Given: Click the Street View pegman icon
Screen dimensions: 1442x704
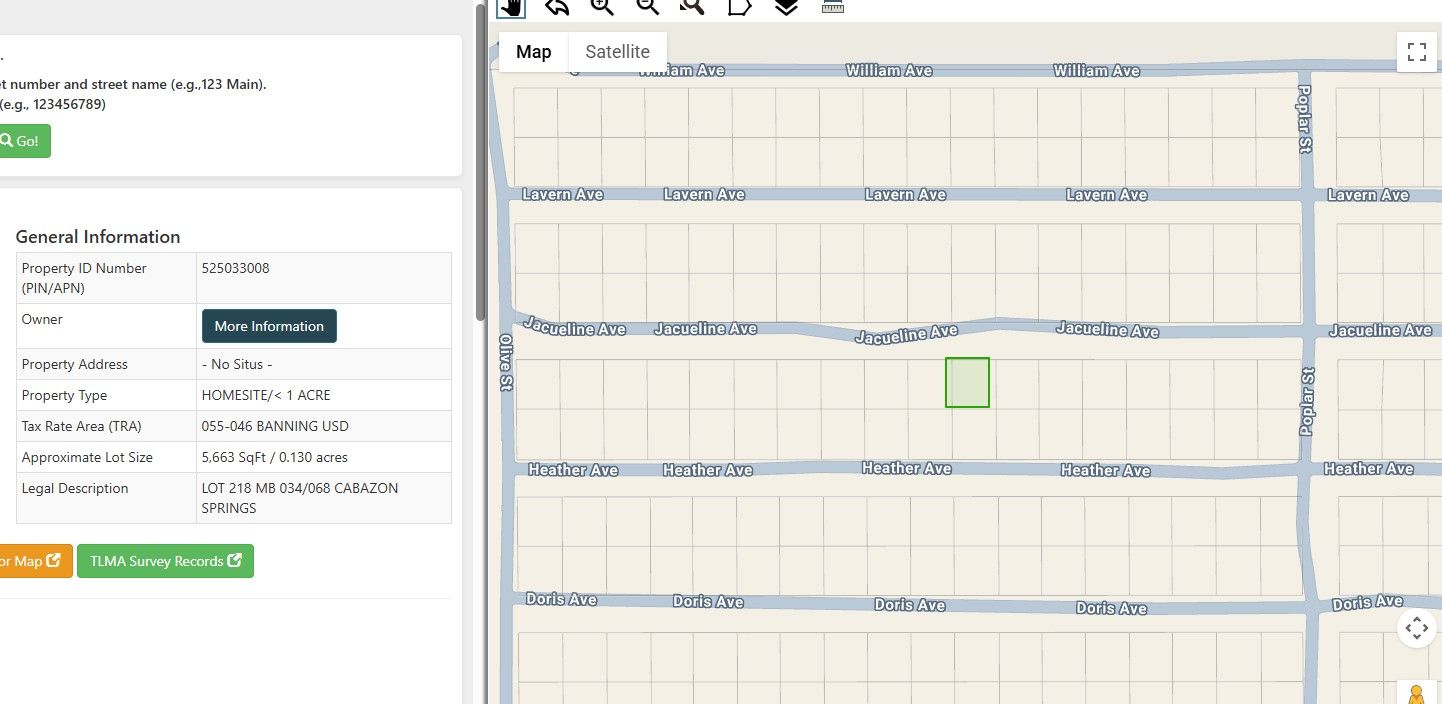Looking at the screenshot, I should click(1416, 693).
